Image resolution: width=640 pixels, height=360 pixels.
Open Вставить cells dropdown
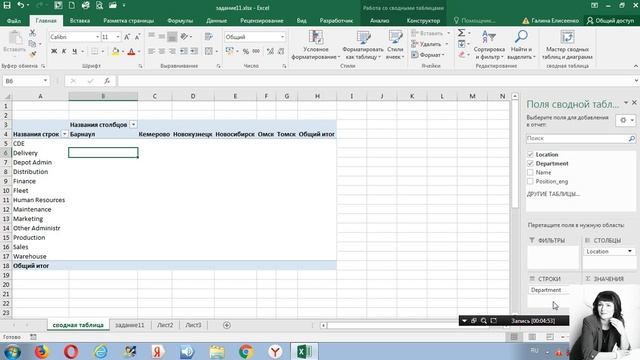pyautogui.click(x=448, y=33)
